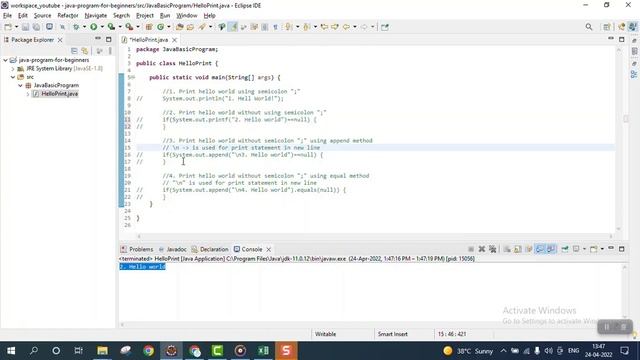
Task: Toggle Block Selection Mode in toolbar
Action: 265,27
